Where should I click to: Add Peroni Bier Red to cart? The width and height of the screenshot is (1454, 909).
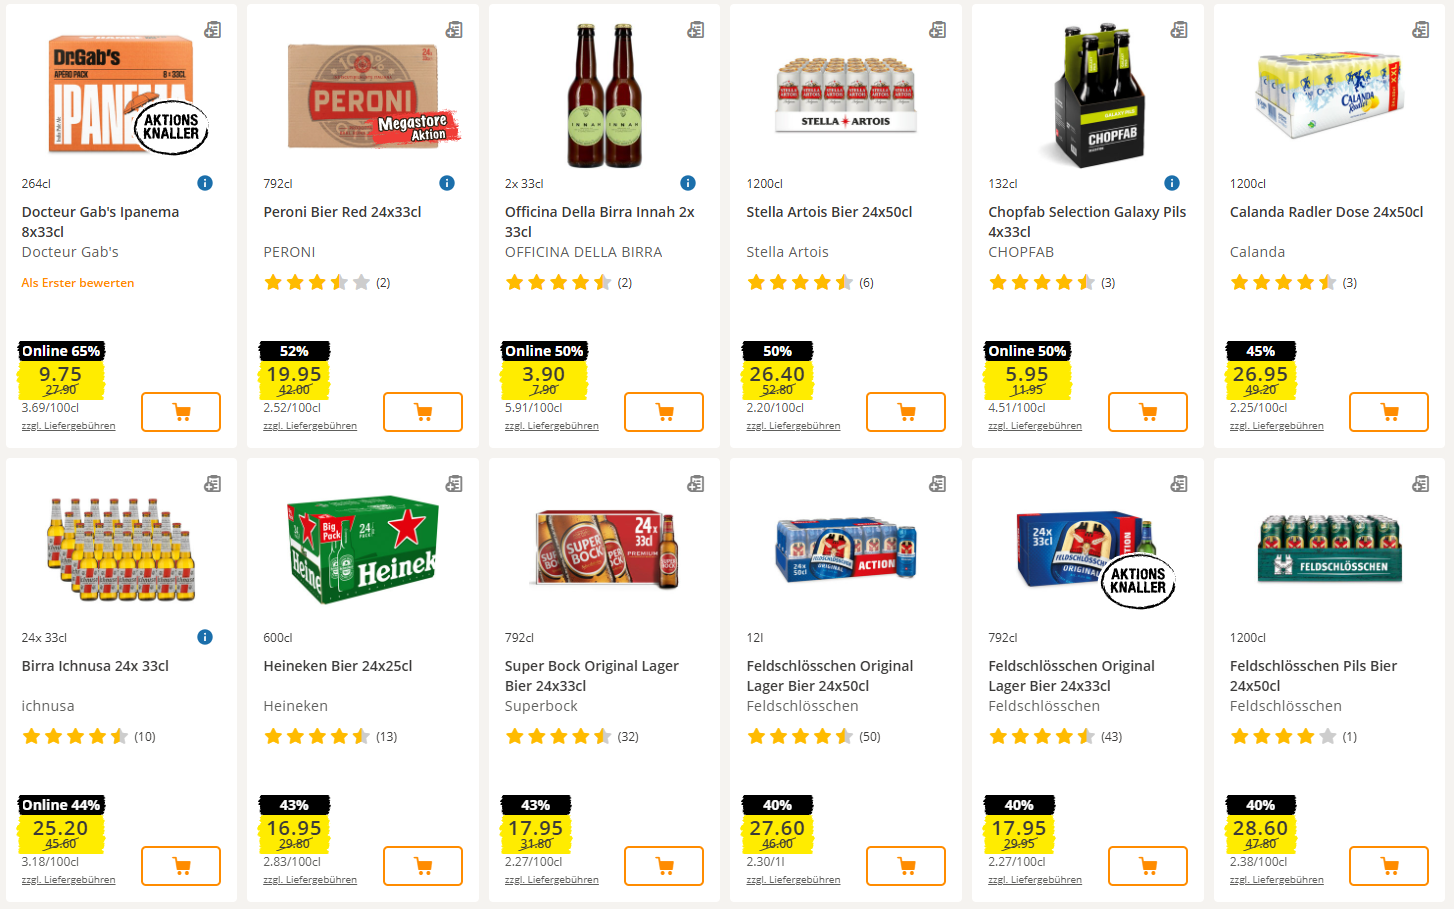[x=423, y=412]
